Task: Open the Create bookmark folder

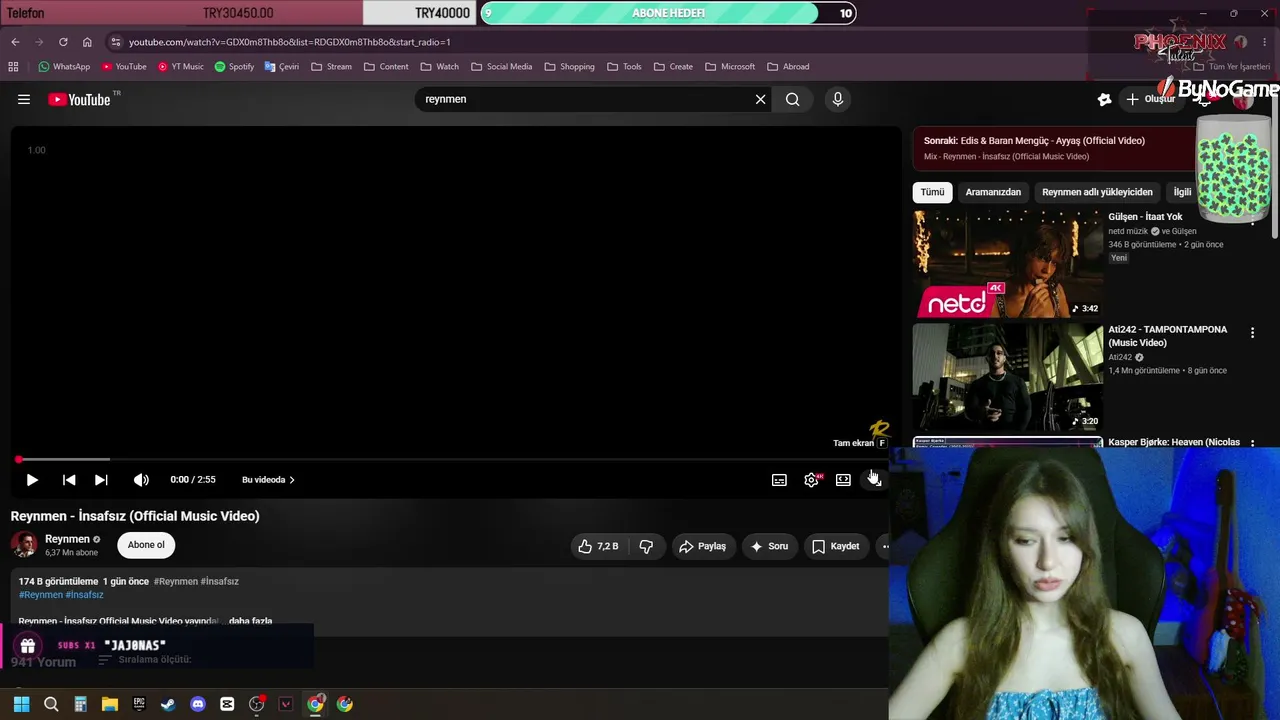Action: (x=673, y=67)
